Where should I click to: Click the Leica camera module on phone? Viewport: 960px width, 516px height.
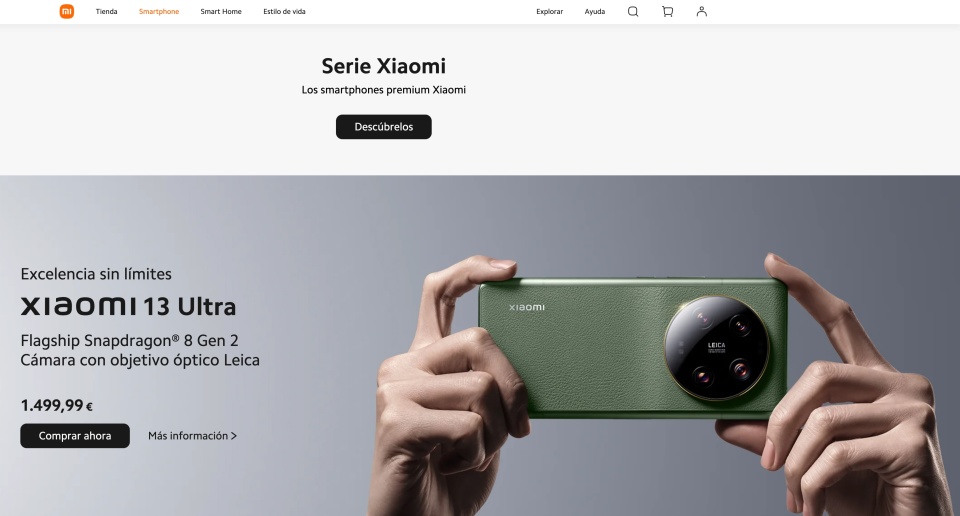point(716,348)
